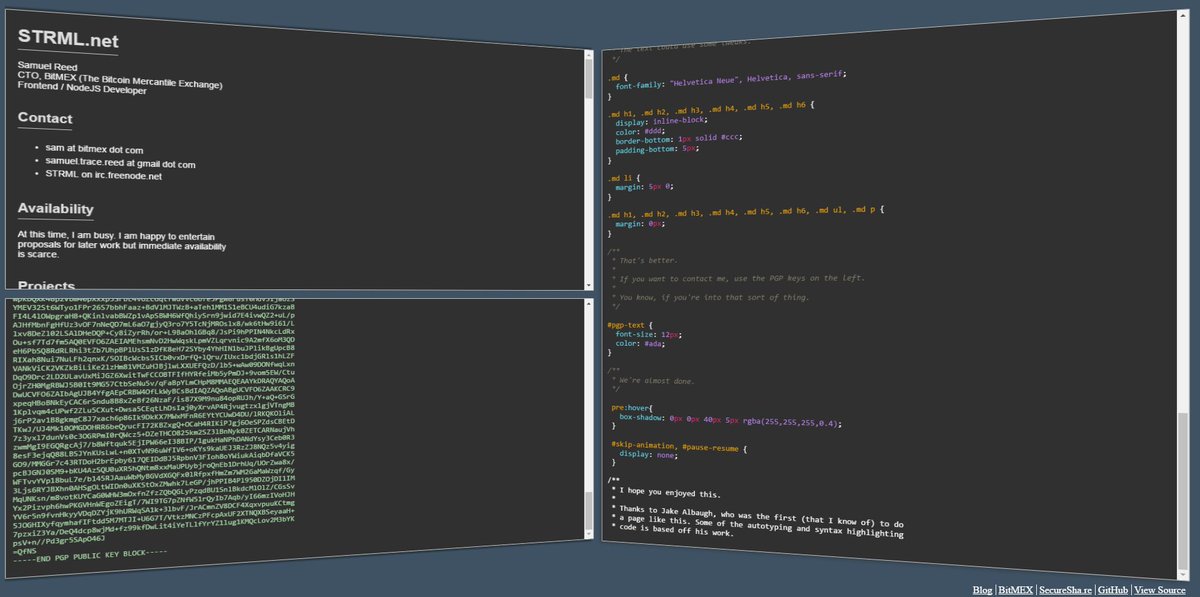
Task: Click the Availability section heading
Action: pyautogui.click(x=56, y=208)
